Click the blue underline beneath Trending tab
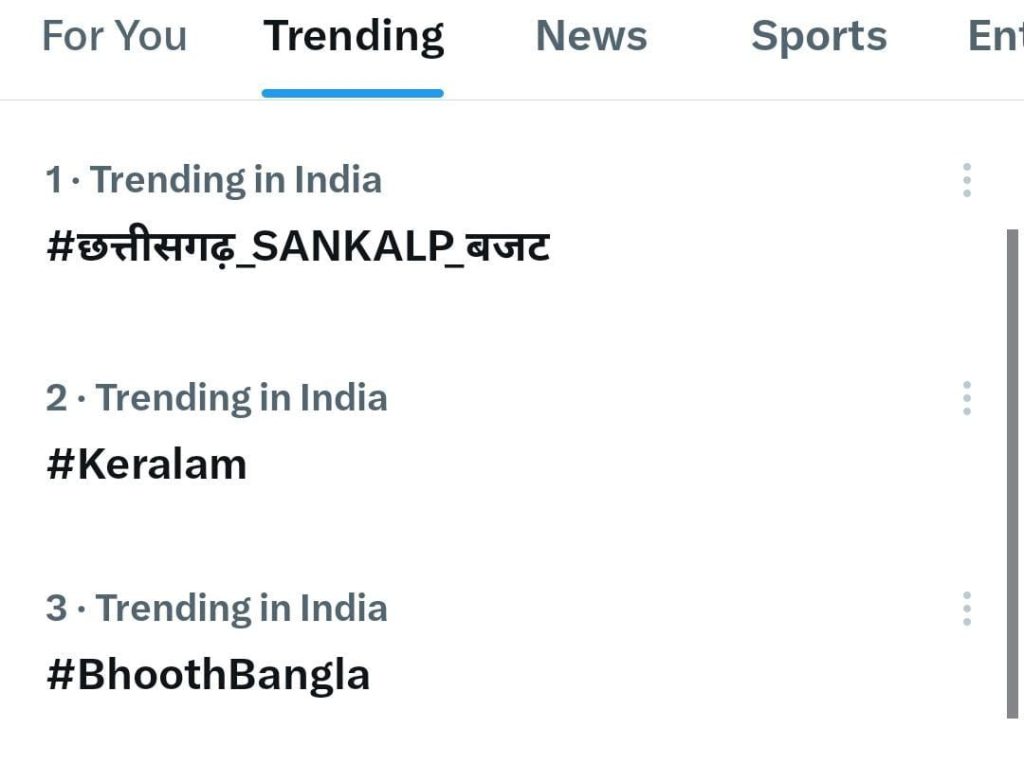 pyautogui.click(x=353, y=93)
